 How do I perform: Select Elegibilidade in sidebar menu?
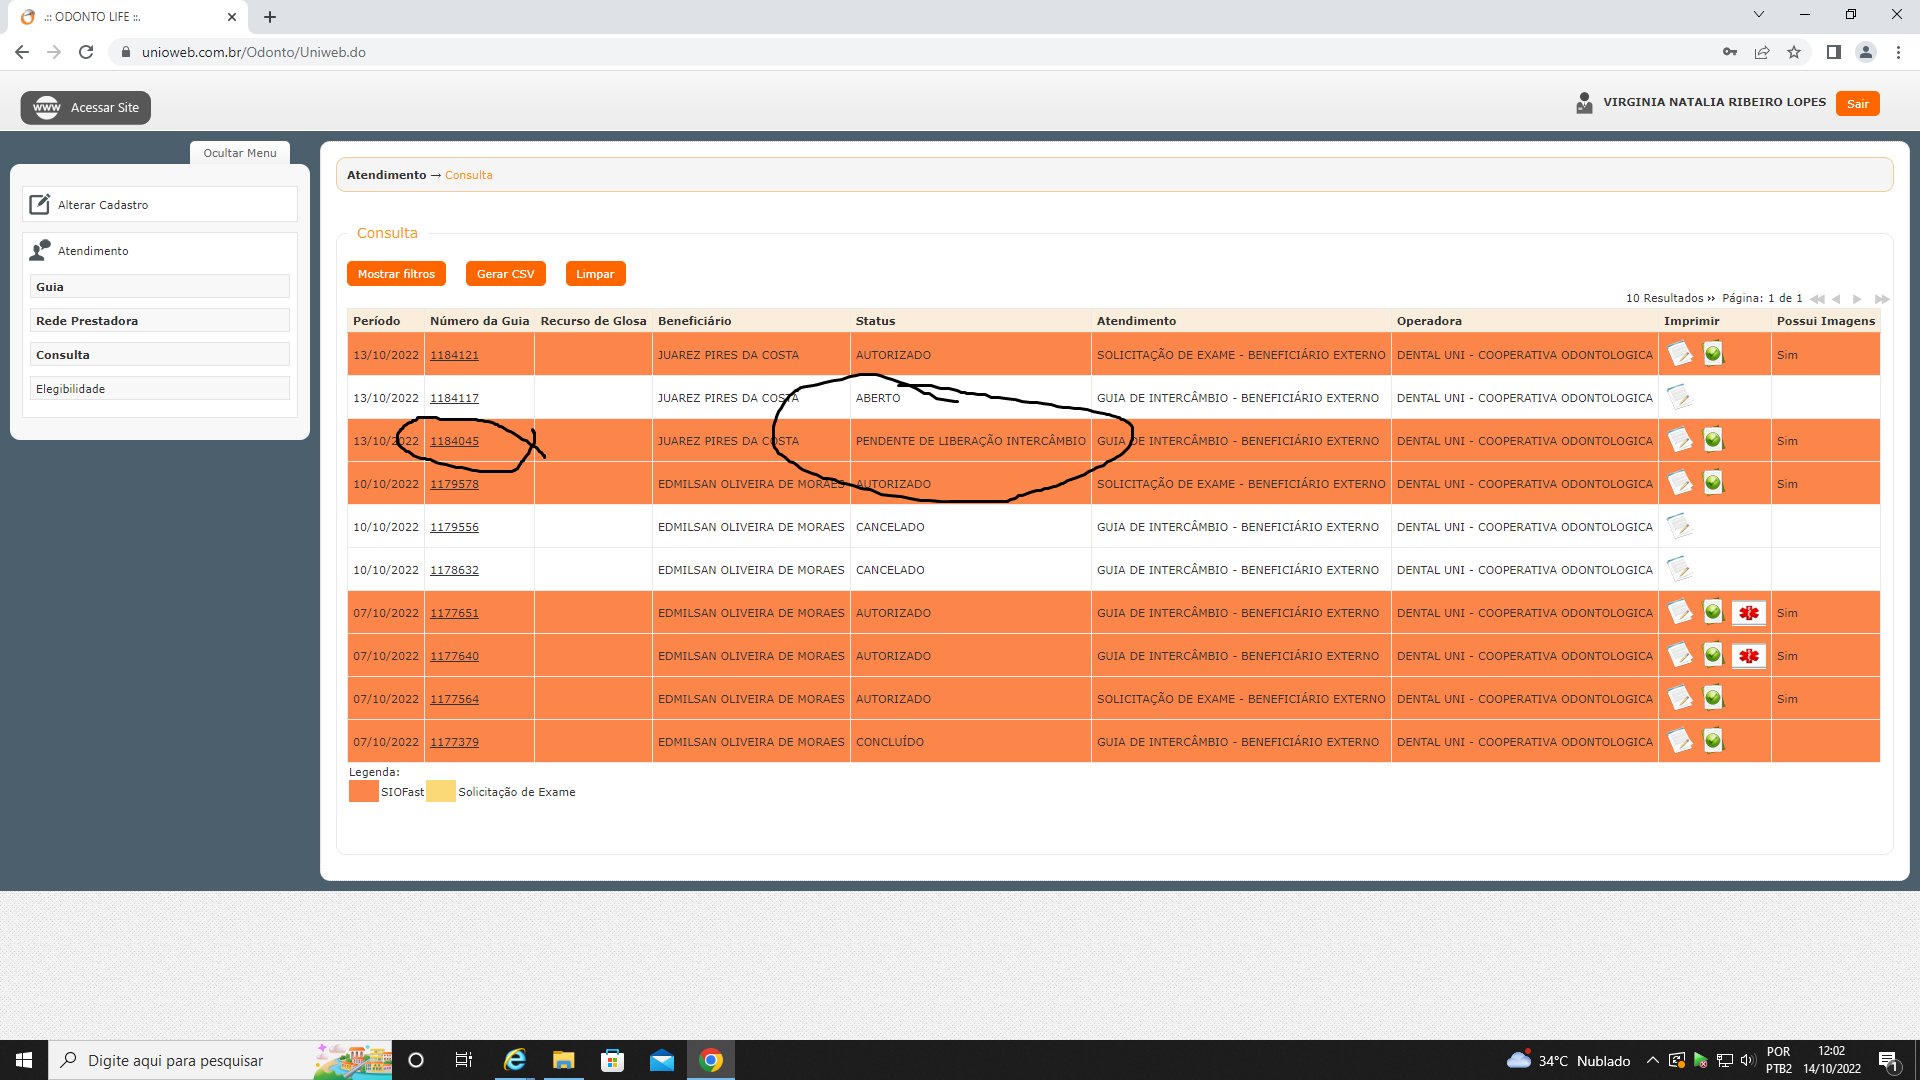click(x=160, y=389)
